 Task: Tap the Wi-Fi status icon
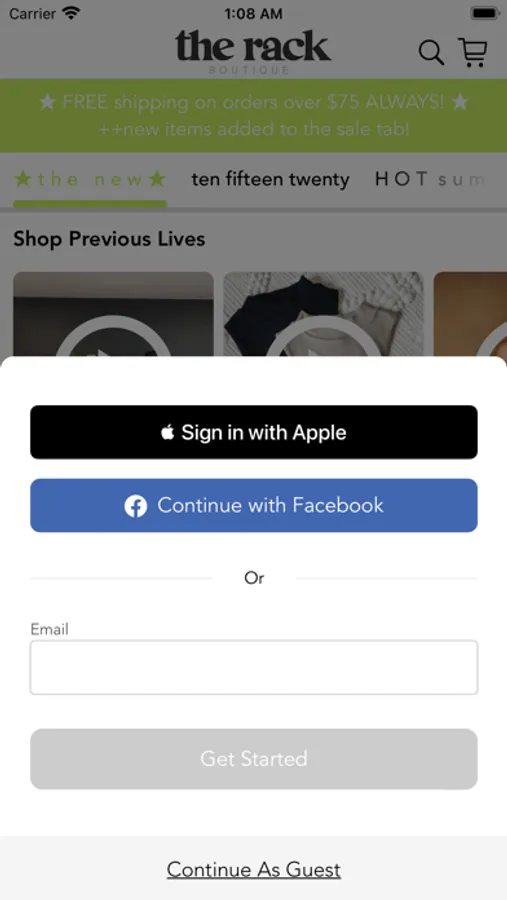coord(71,13)
